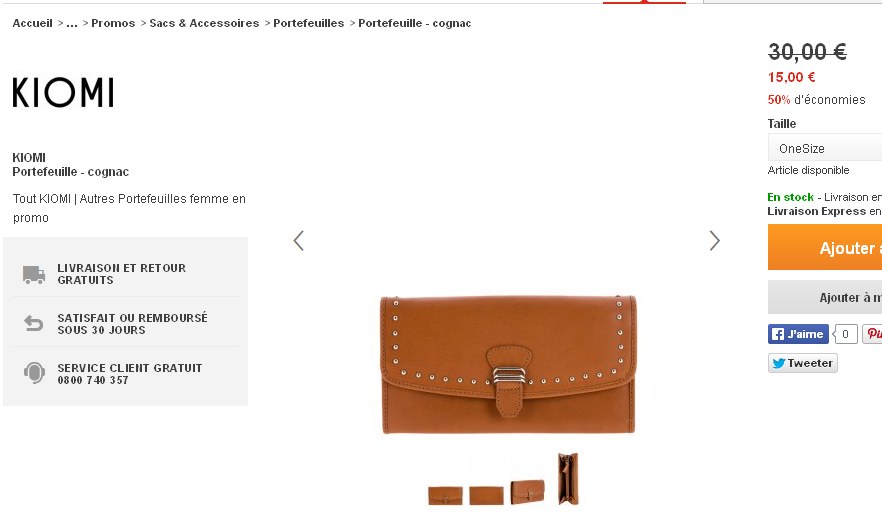This screenshot has height=522, width=882.
Task: Open the OneSize Taille dropdown
Action: coord(825,148)
